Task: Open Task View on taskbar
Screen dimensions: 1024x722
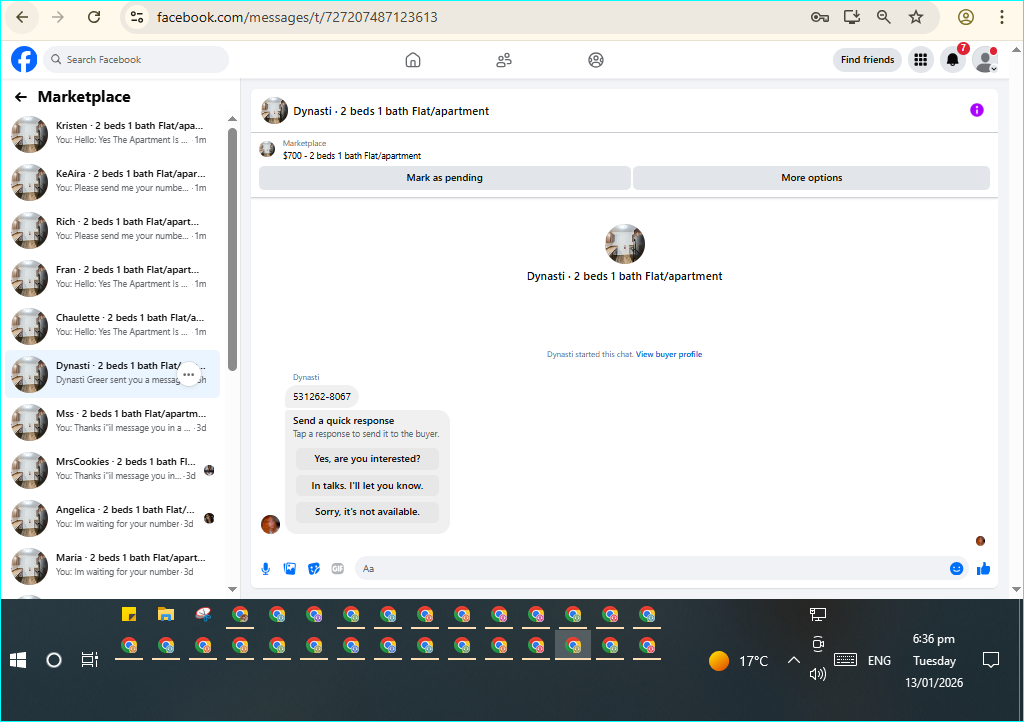Action: point(89,660)
